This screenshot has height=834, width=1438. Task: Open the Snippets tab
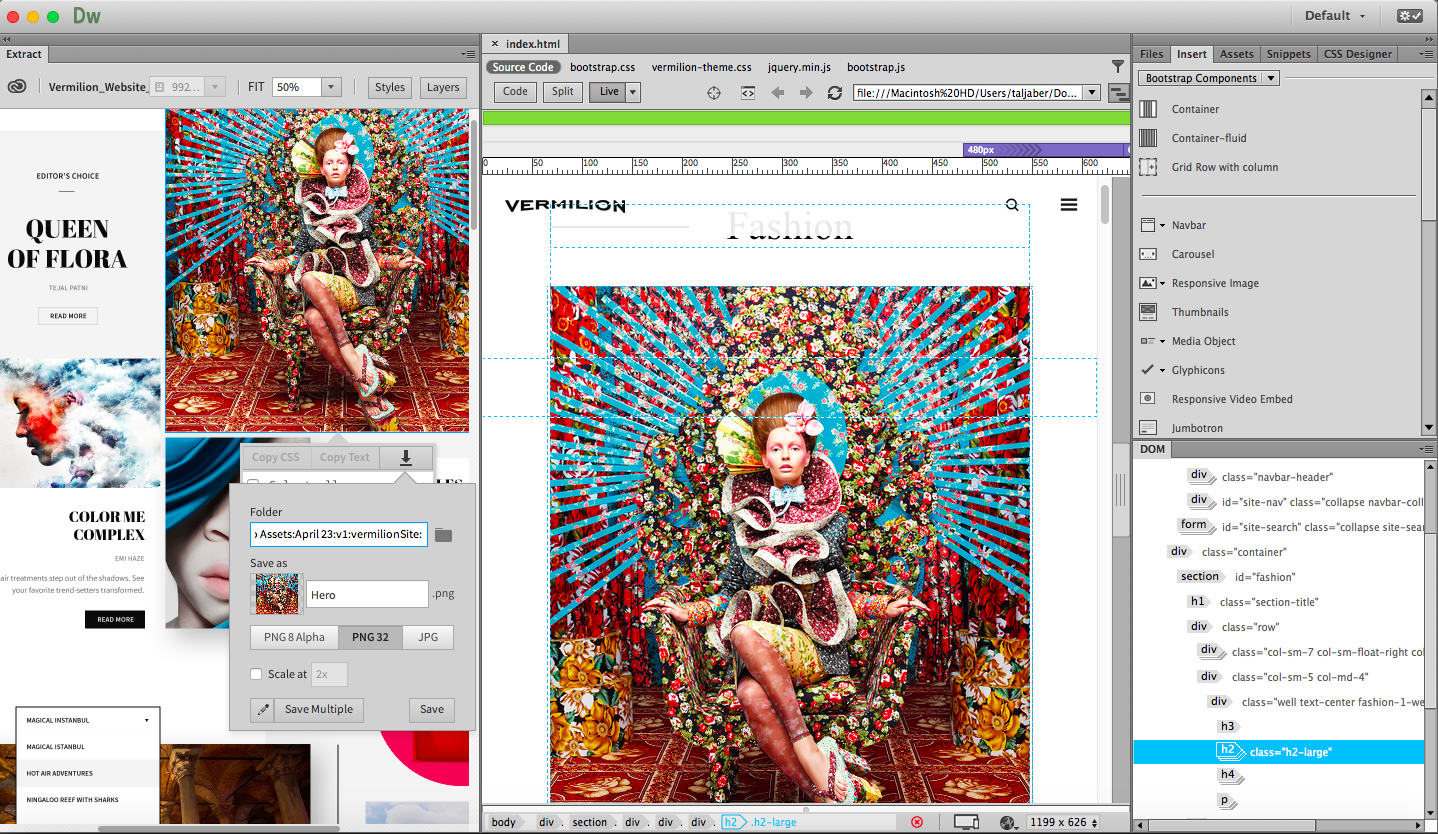pos(1288,54)
